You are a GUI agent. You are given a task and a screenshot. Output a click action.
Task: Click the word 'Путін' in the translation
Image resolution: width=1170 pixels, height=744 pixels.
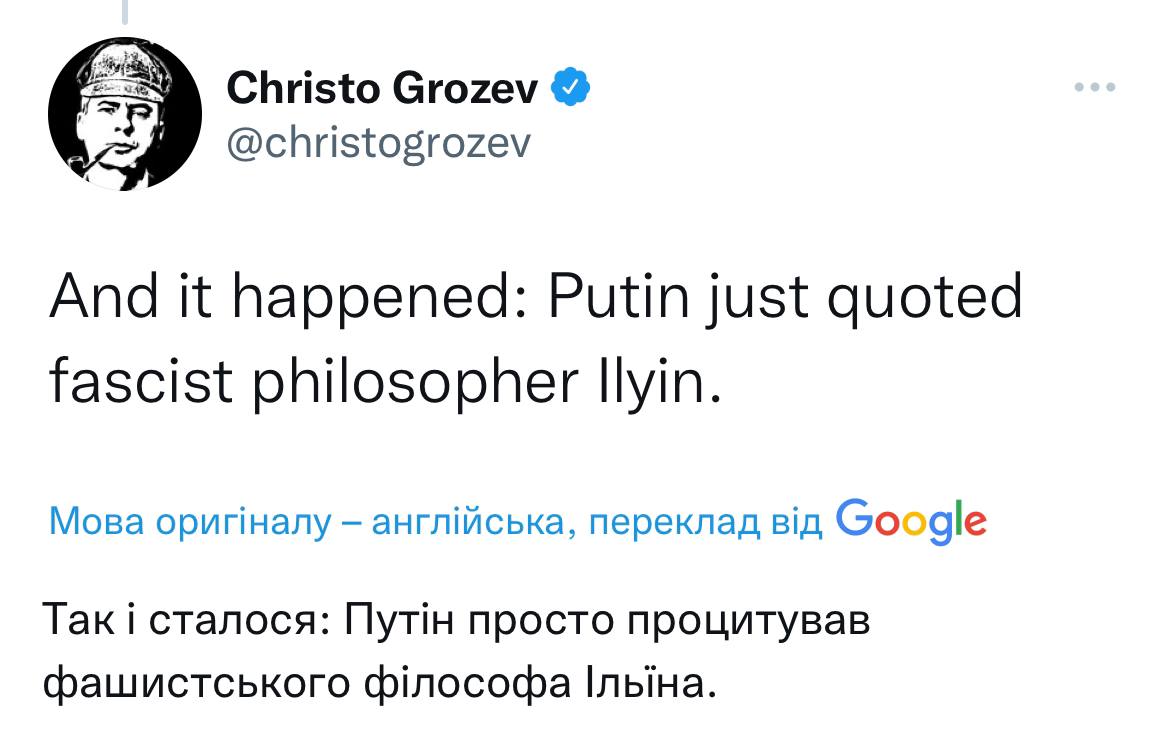399,621
